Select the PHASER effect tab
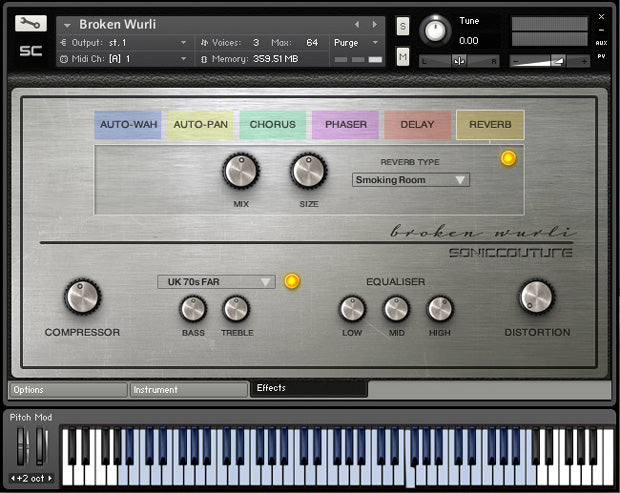The height and width of the screenshot is (493, 620). pos(346,125)
